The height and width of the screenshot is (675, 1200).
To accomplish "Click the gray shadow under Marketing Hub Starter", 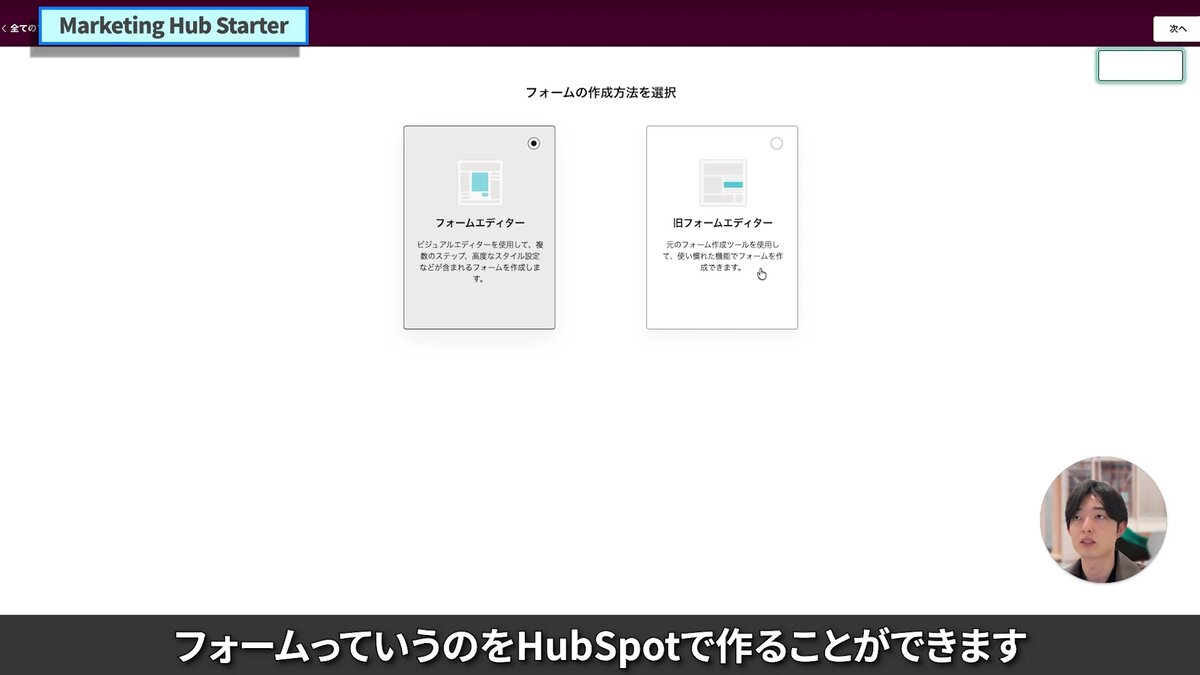I will tap(165, 51).
